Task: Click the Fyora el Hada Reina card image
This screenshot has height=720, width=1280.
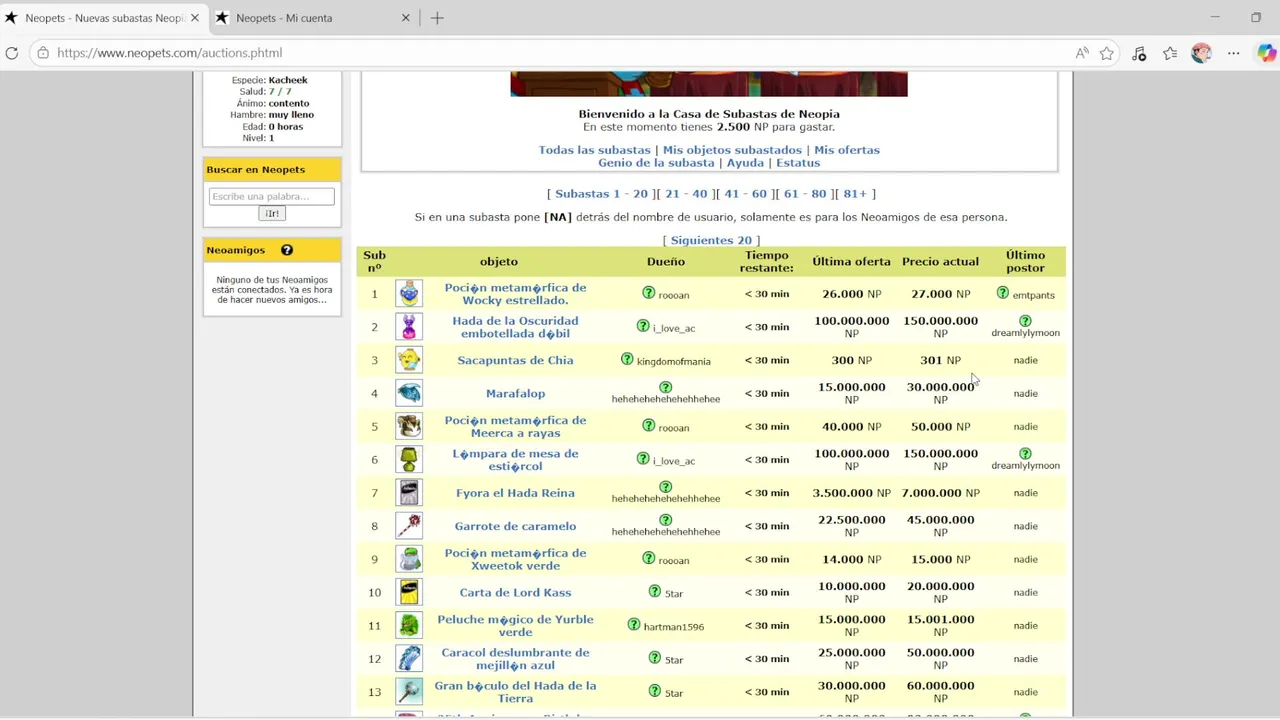Action: point(409,493)
